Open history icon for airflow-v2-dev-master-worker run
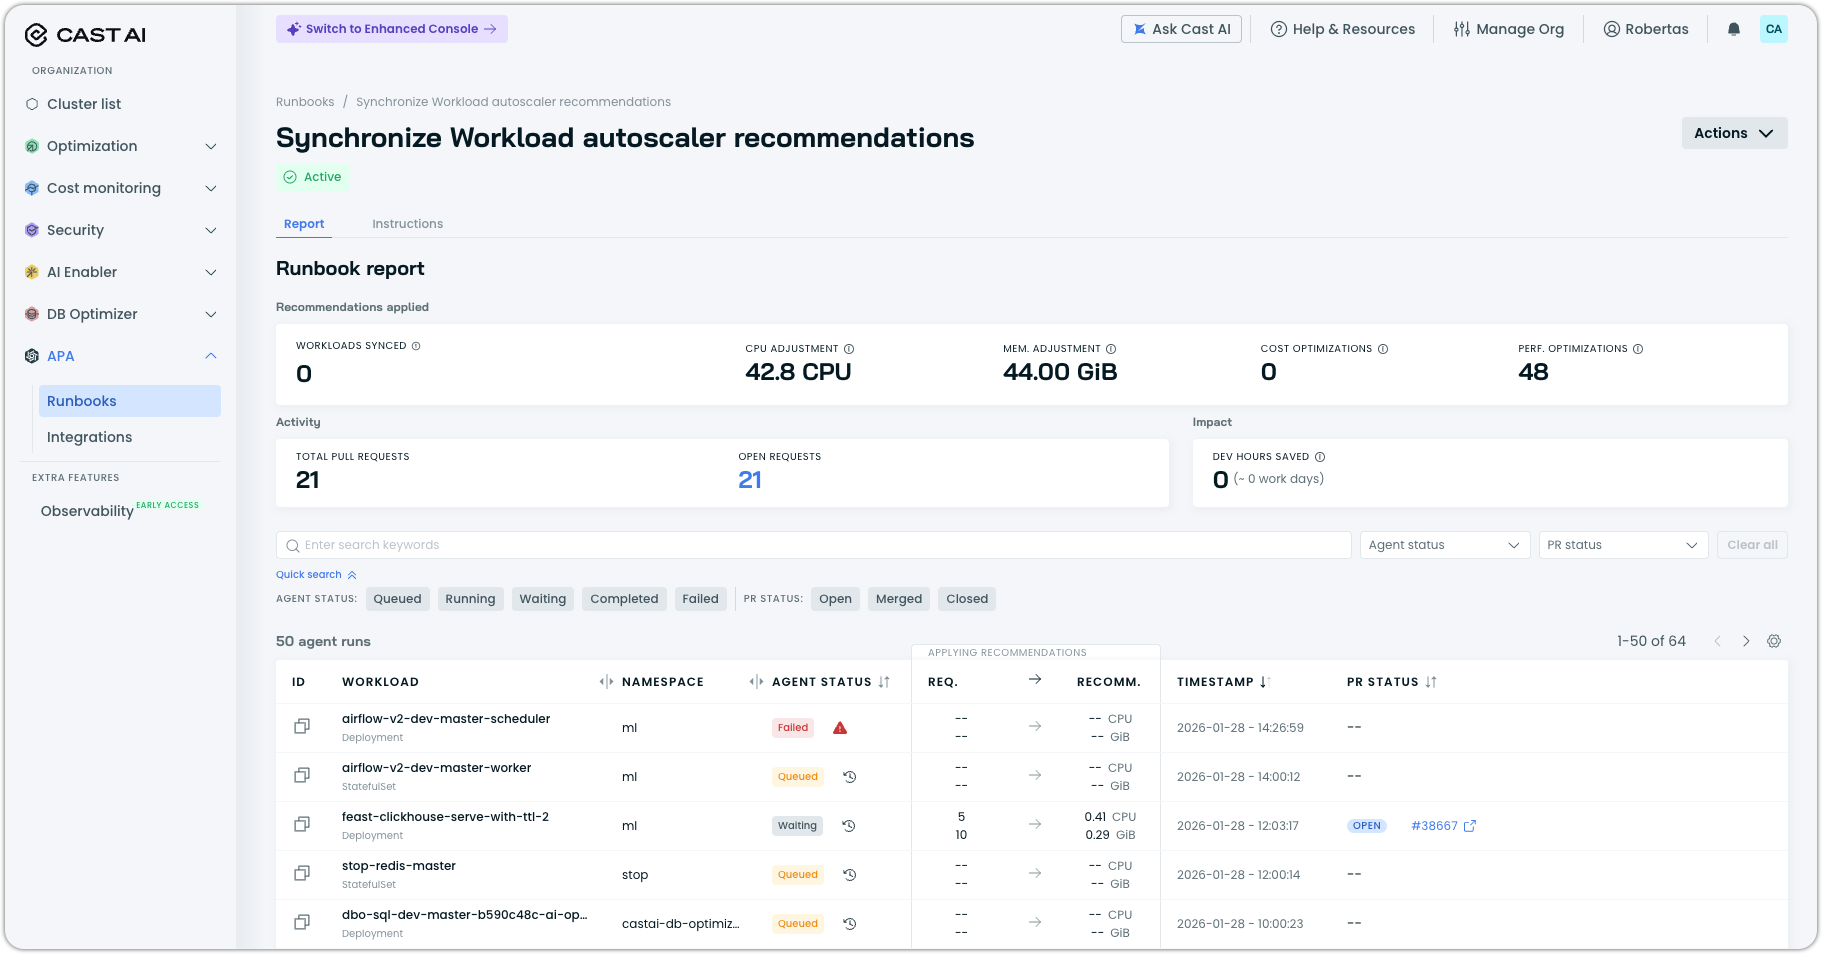 pos(850,777)
